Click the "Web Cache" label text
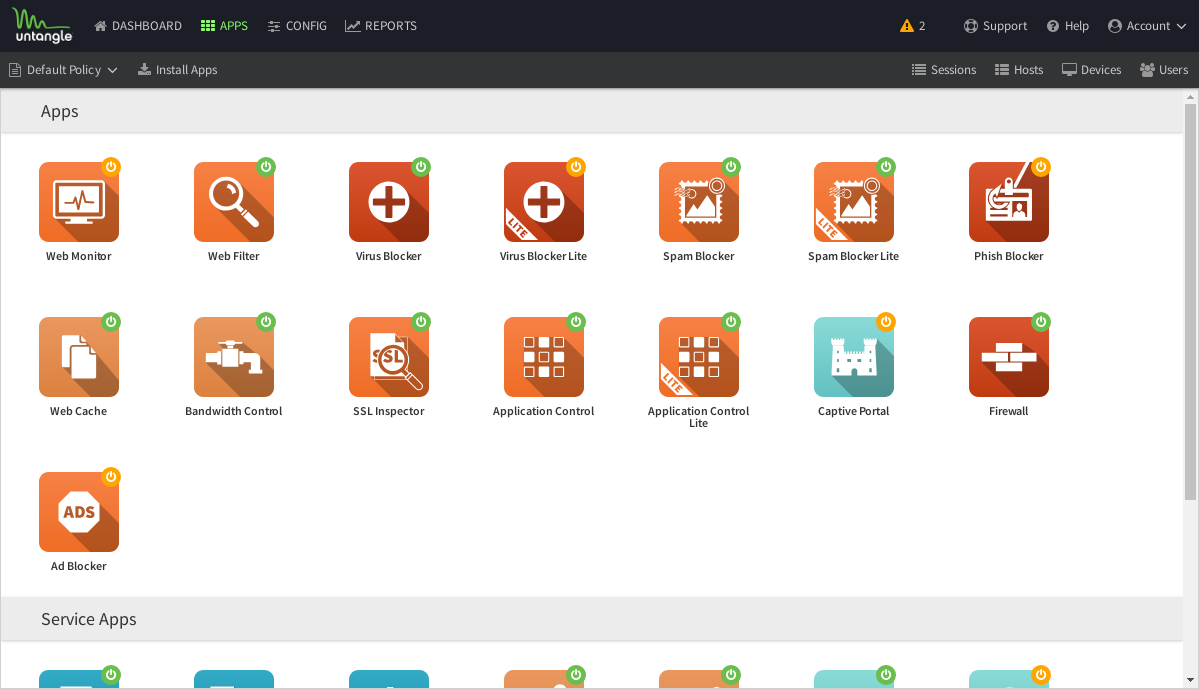Viewport: 1199px width, 689px height. pos(79,411)
